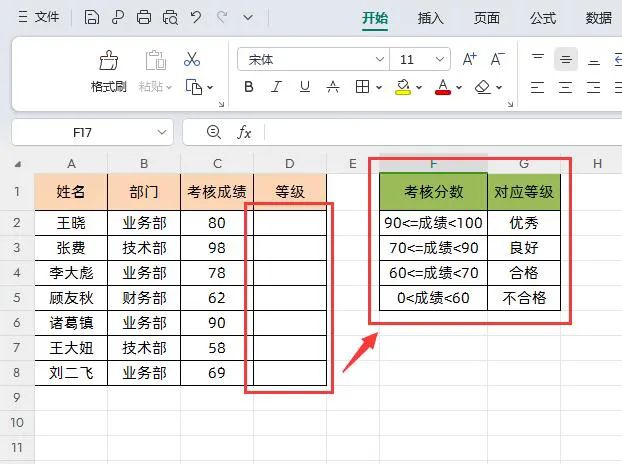Image resolution: width=622 pixels, height=464 pixels.
Task: Click the 对应等级 header cell
Action: pos(524,192)
